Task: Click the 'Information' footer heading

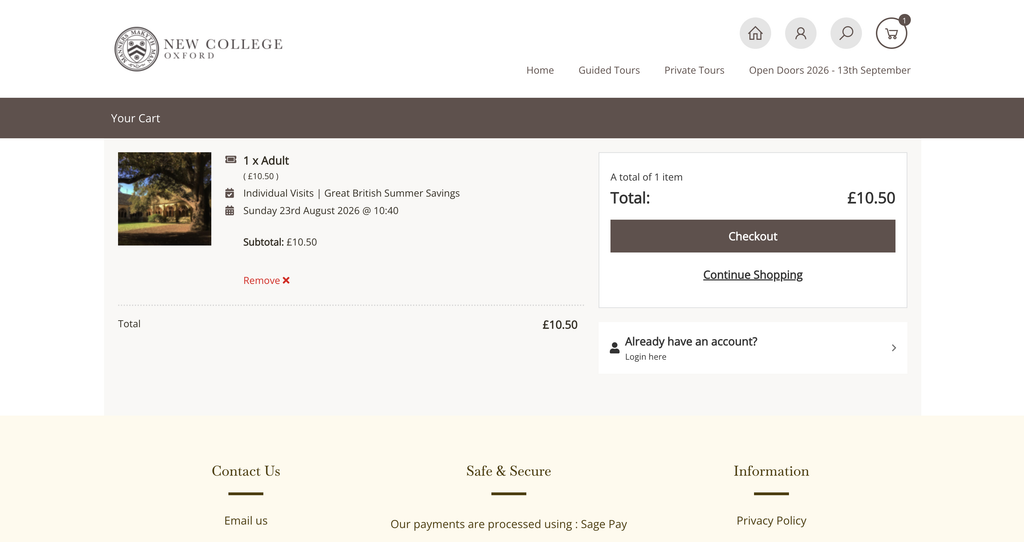Action: click(x=771, y=471)
